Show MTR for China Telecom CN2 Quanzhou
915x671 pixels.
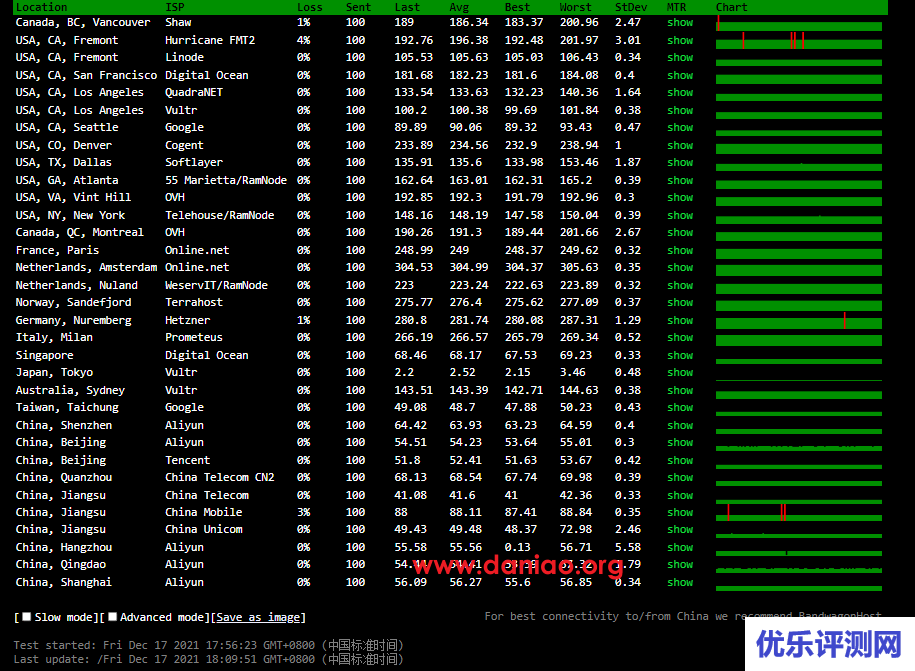680,477
